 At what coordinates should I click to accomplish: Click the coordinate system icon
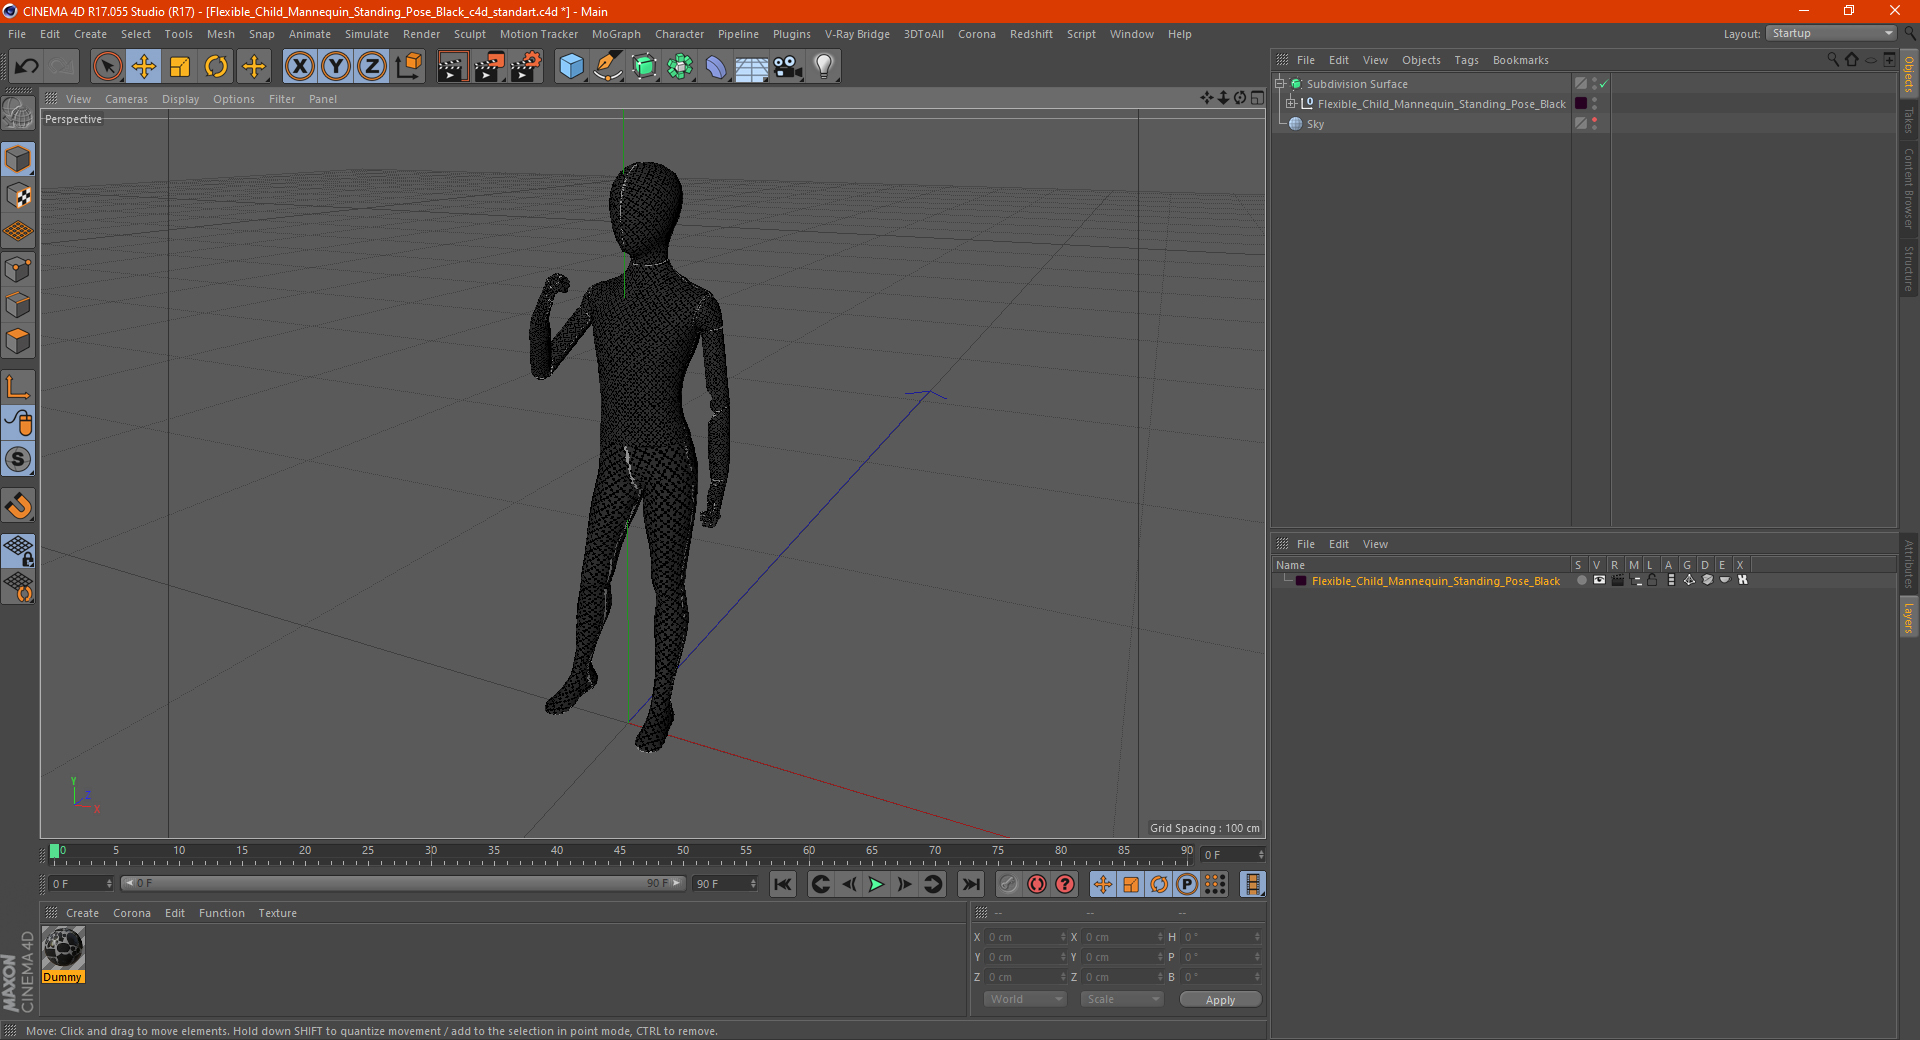408,67
